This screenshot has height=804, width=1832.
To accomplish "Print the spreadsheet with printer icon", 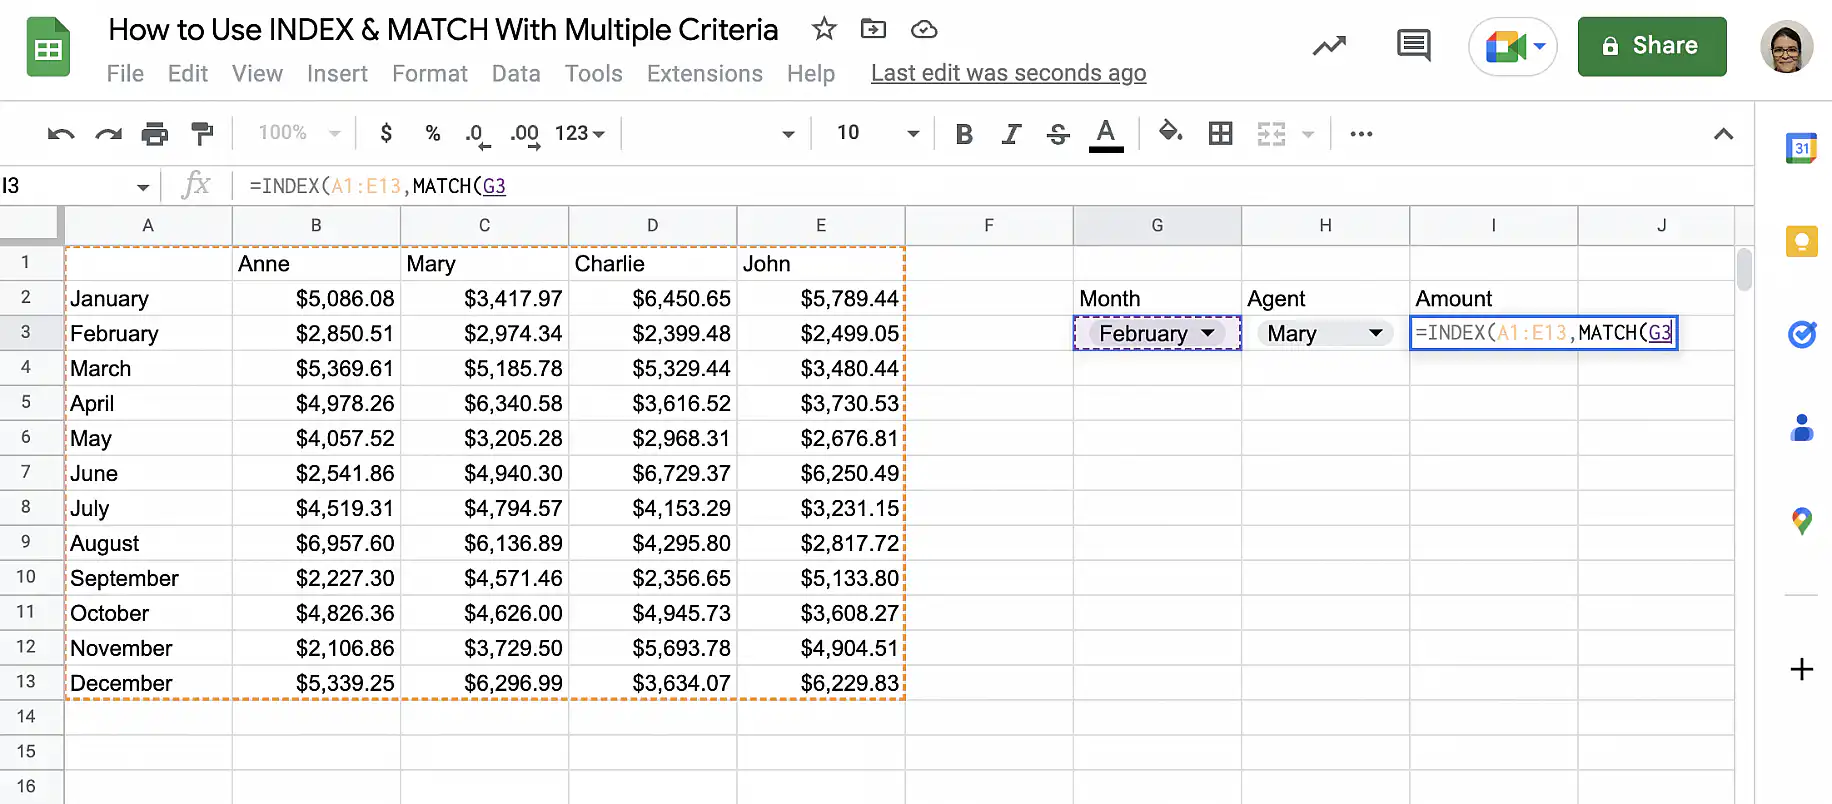I will [x=155, y=134].
